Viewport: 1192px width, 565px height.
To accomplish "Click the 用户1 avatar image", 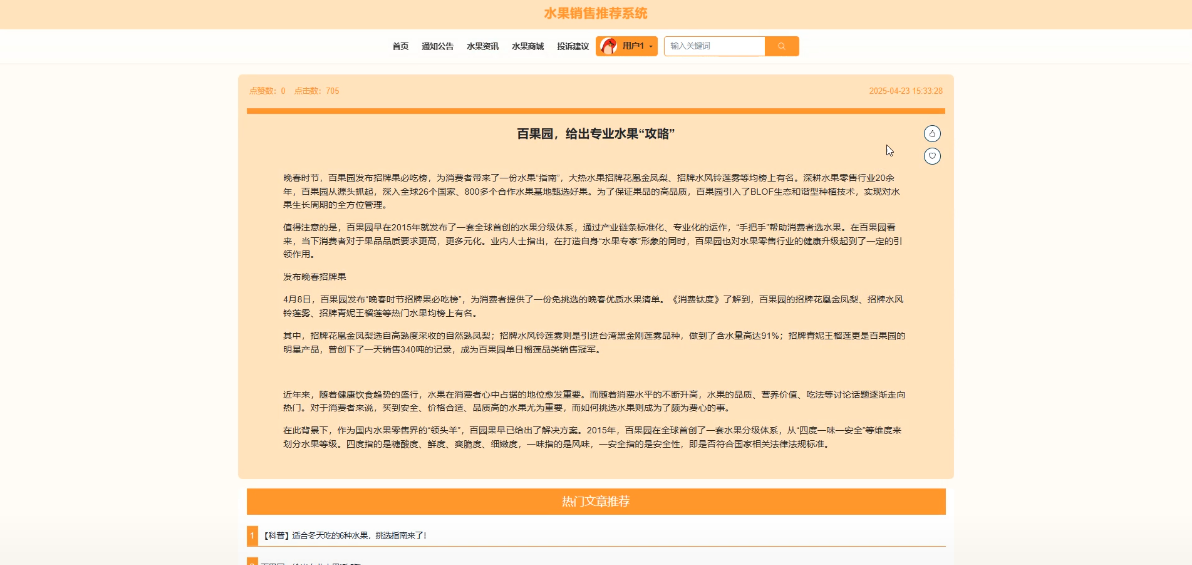I will [x=608, y=46].
